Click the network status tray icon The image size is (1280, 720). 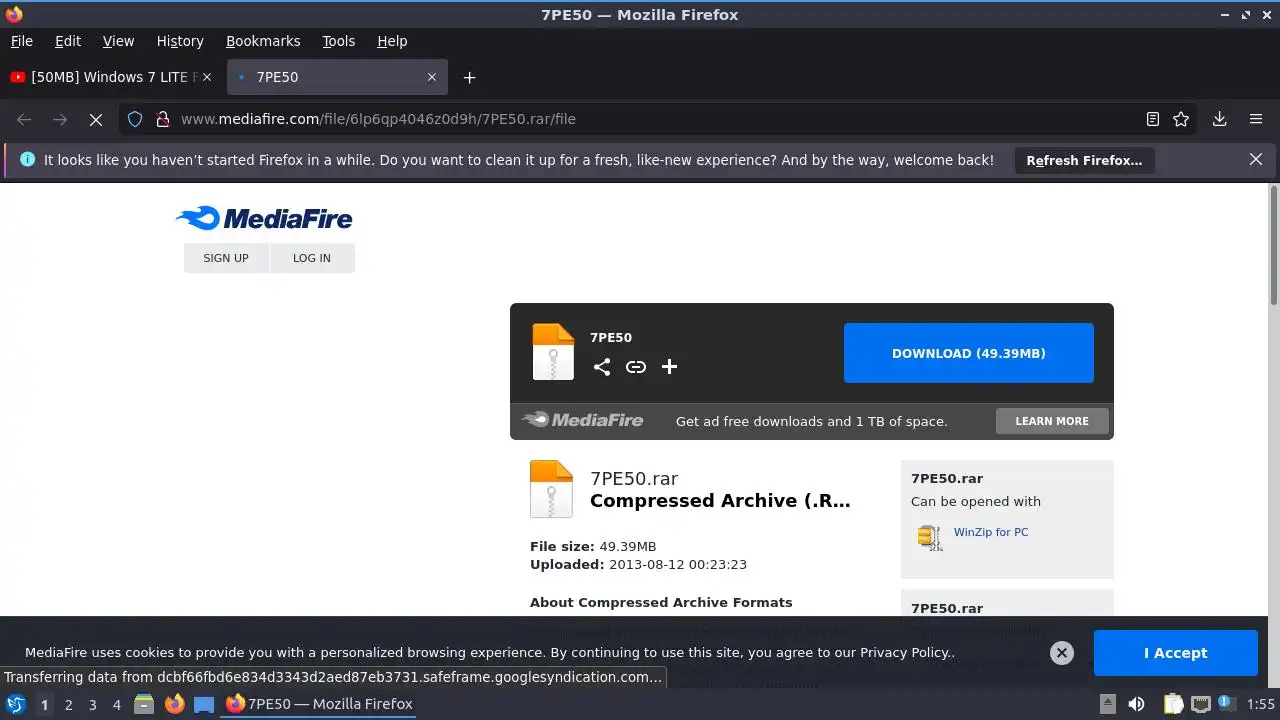click(1200, 704)
